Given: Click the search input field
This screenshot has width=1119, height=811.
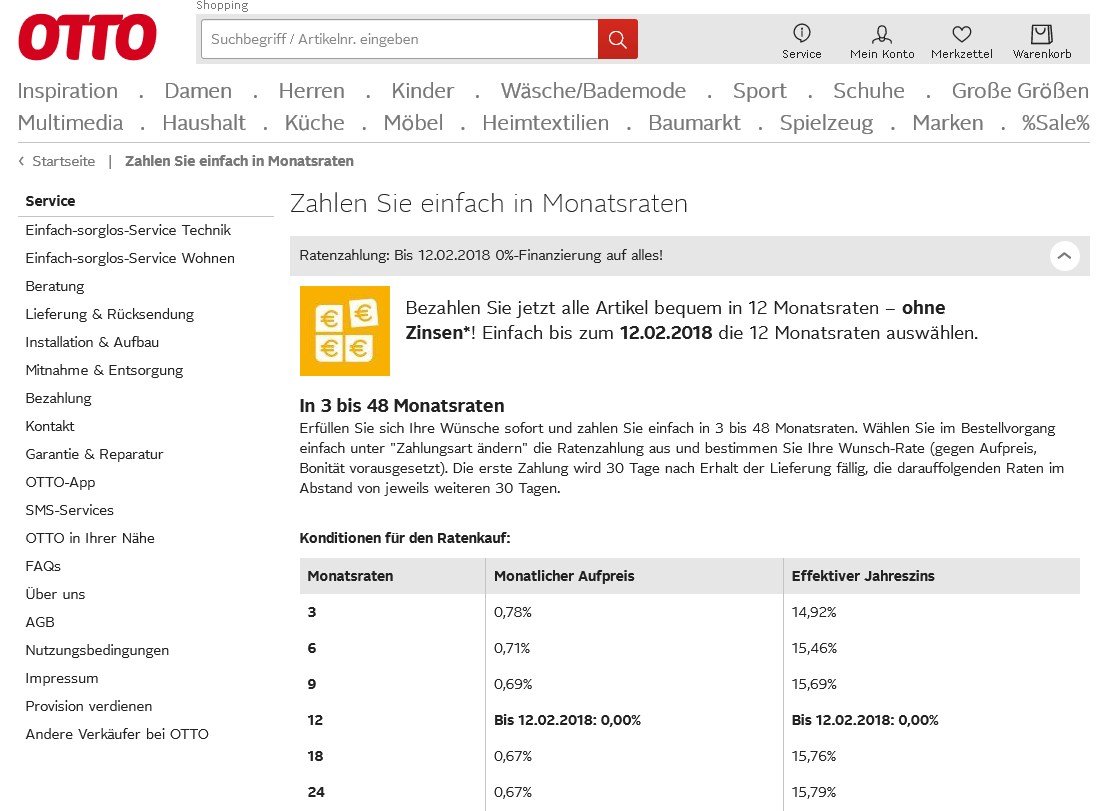Looking at the screenshot, I should (x=398, y=39).
